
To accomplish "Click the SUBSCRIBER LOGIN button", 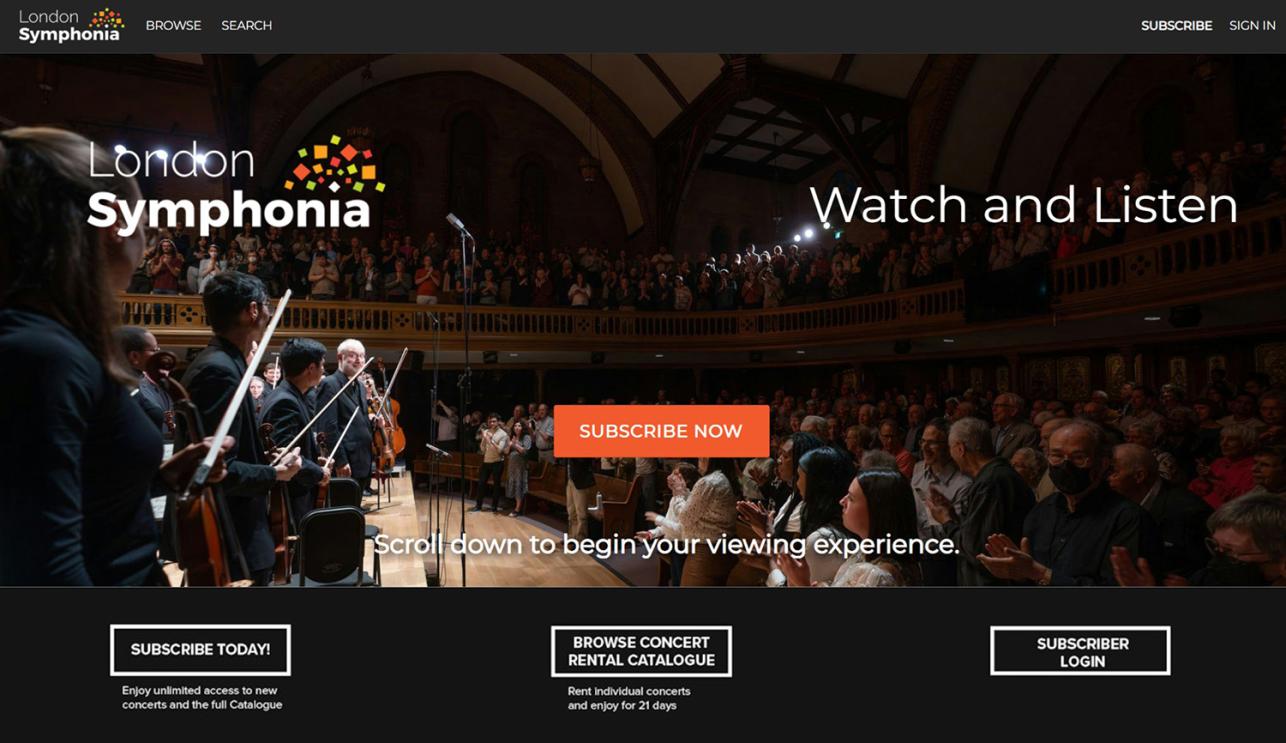I will coord(1080,651).
